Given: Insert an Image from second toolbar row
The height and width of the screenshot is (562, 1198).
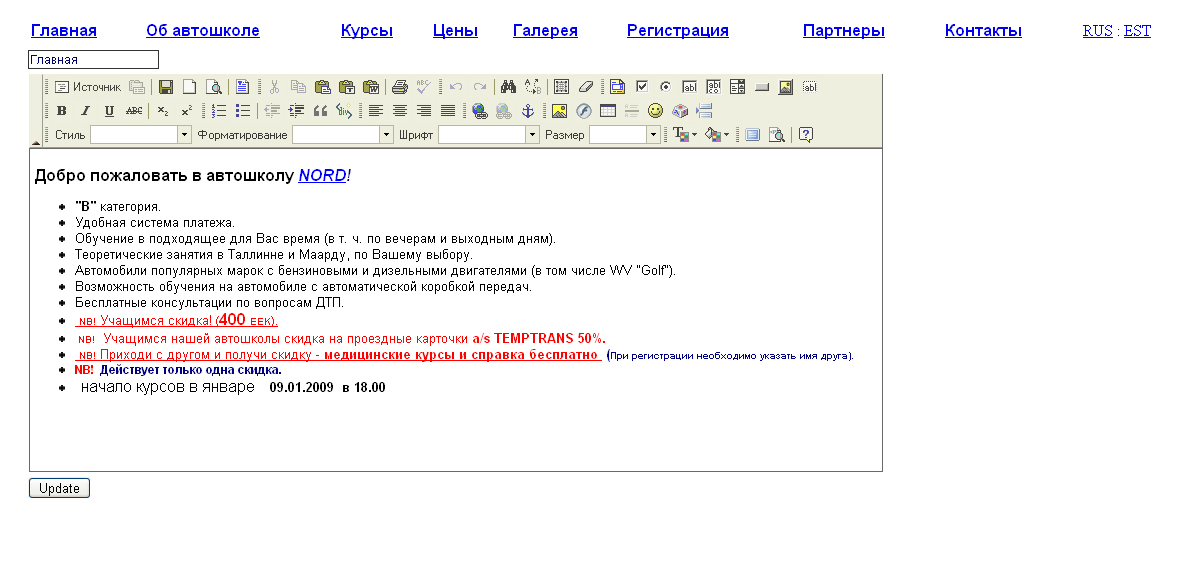Looking at the screenshot, I should click(x=559, y=111).
